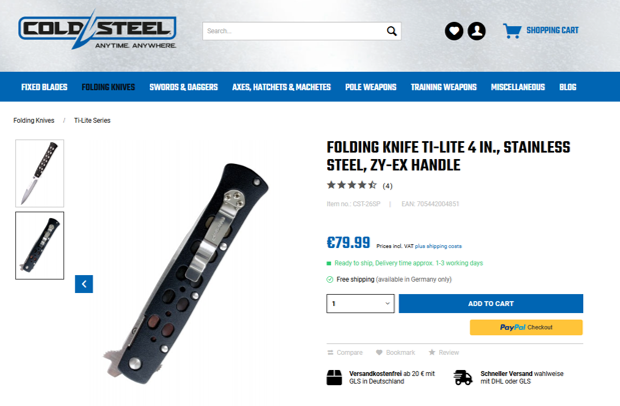This screenshot has width=620, height=406.
Task: Click into the search field
Action: (x=295, y=31)
